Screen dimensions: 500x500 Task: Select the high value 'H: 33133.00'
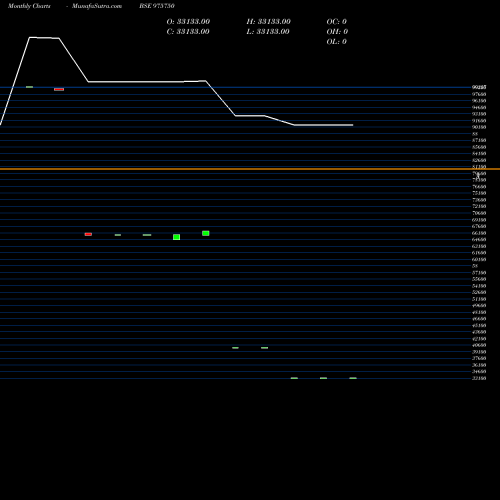pyautogui.click(x=269, y=22)
